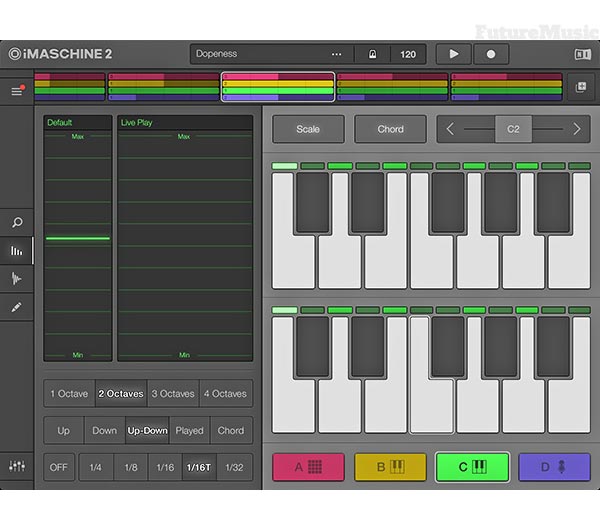Set arpeggiator rate to 1/32
This screenshot has width=600, height=530.
(x=234, y=467)
